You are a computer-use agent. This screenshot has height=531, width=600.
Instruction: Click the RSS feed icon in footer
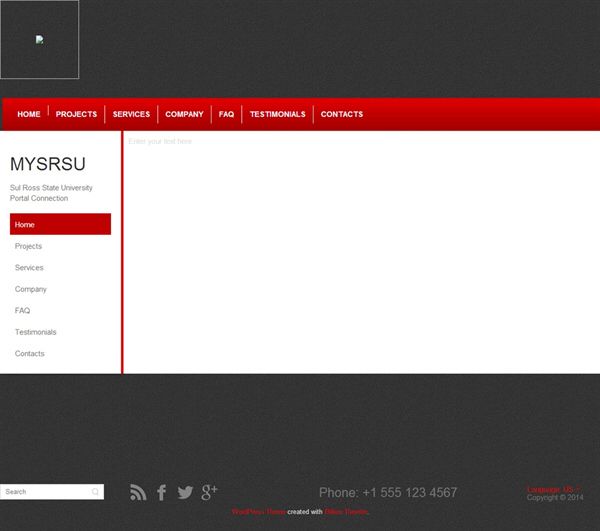coord(138,492)
